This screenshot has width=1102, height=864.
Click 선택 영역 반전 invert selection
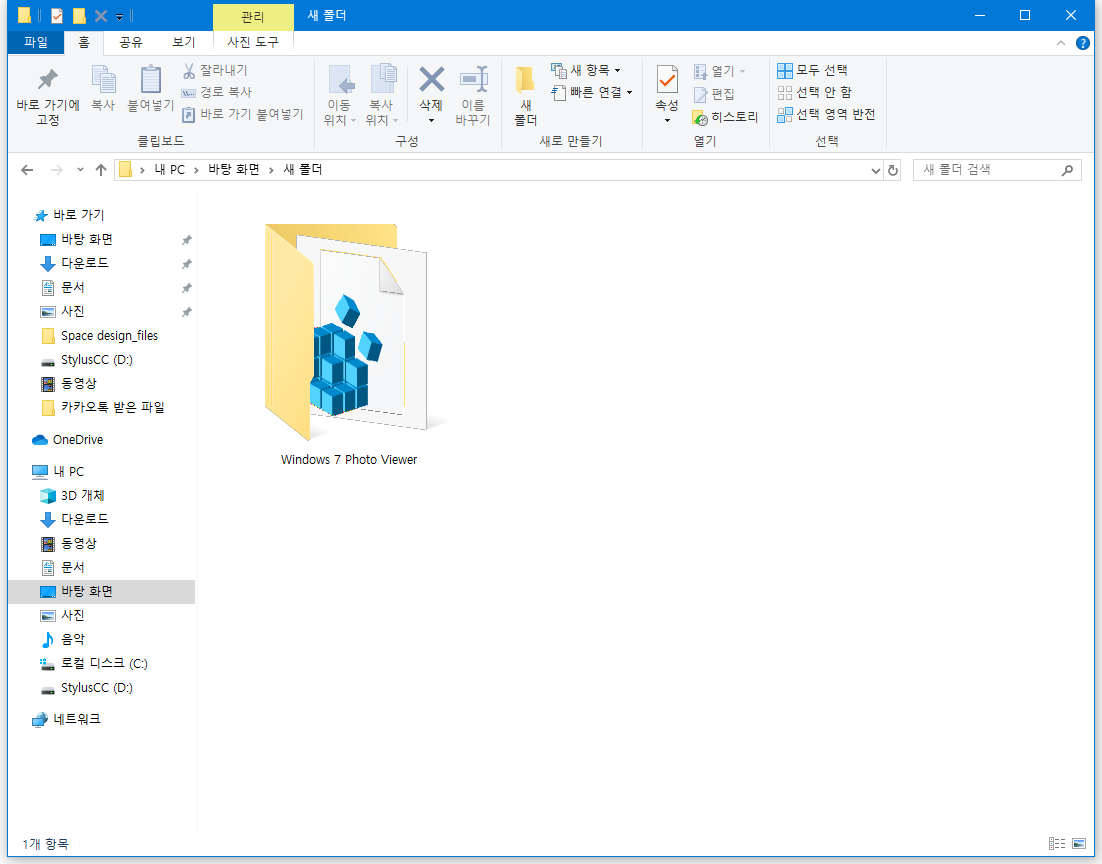pyautogui.click(x=826, y=114)
